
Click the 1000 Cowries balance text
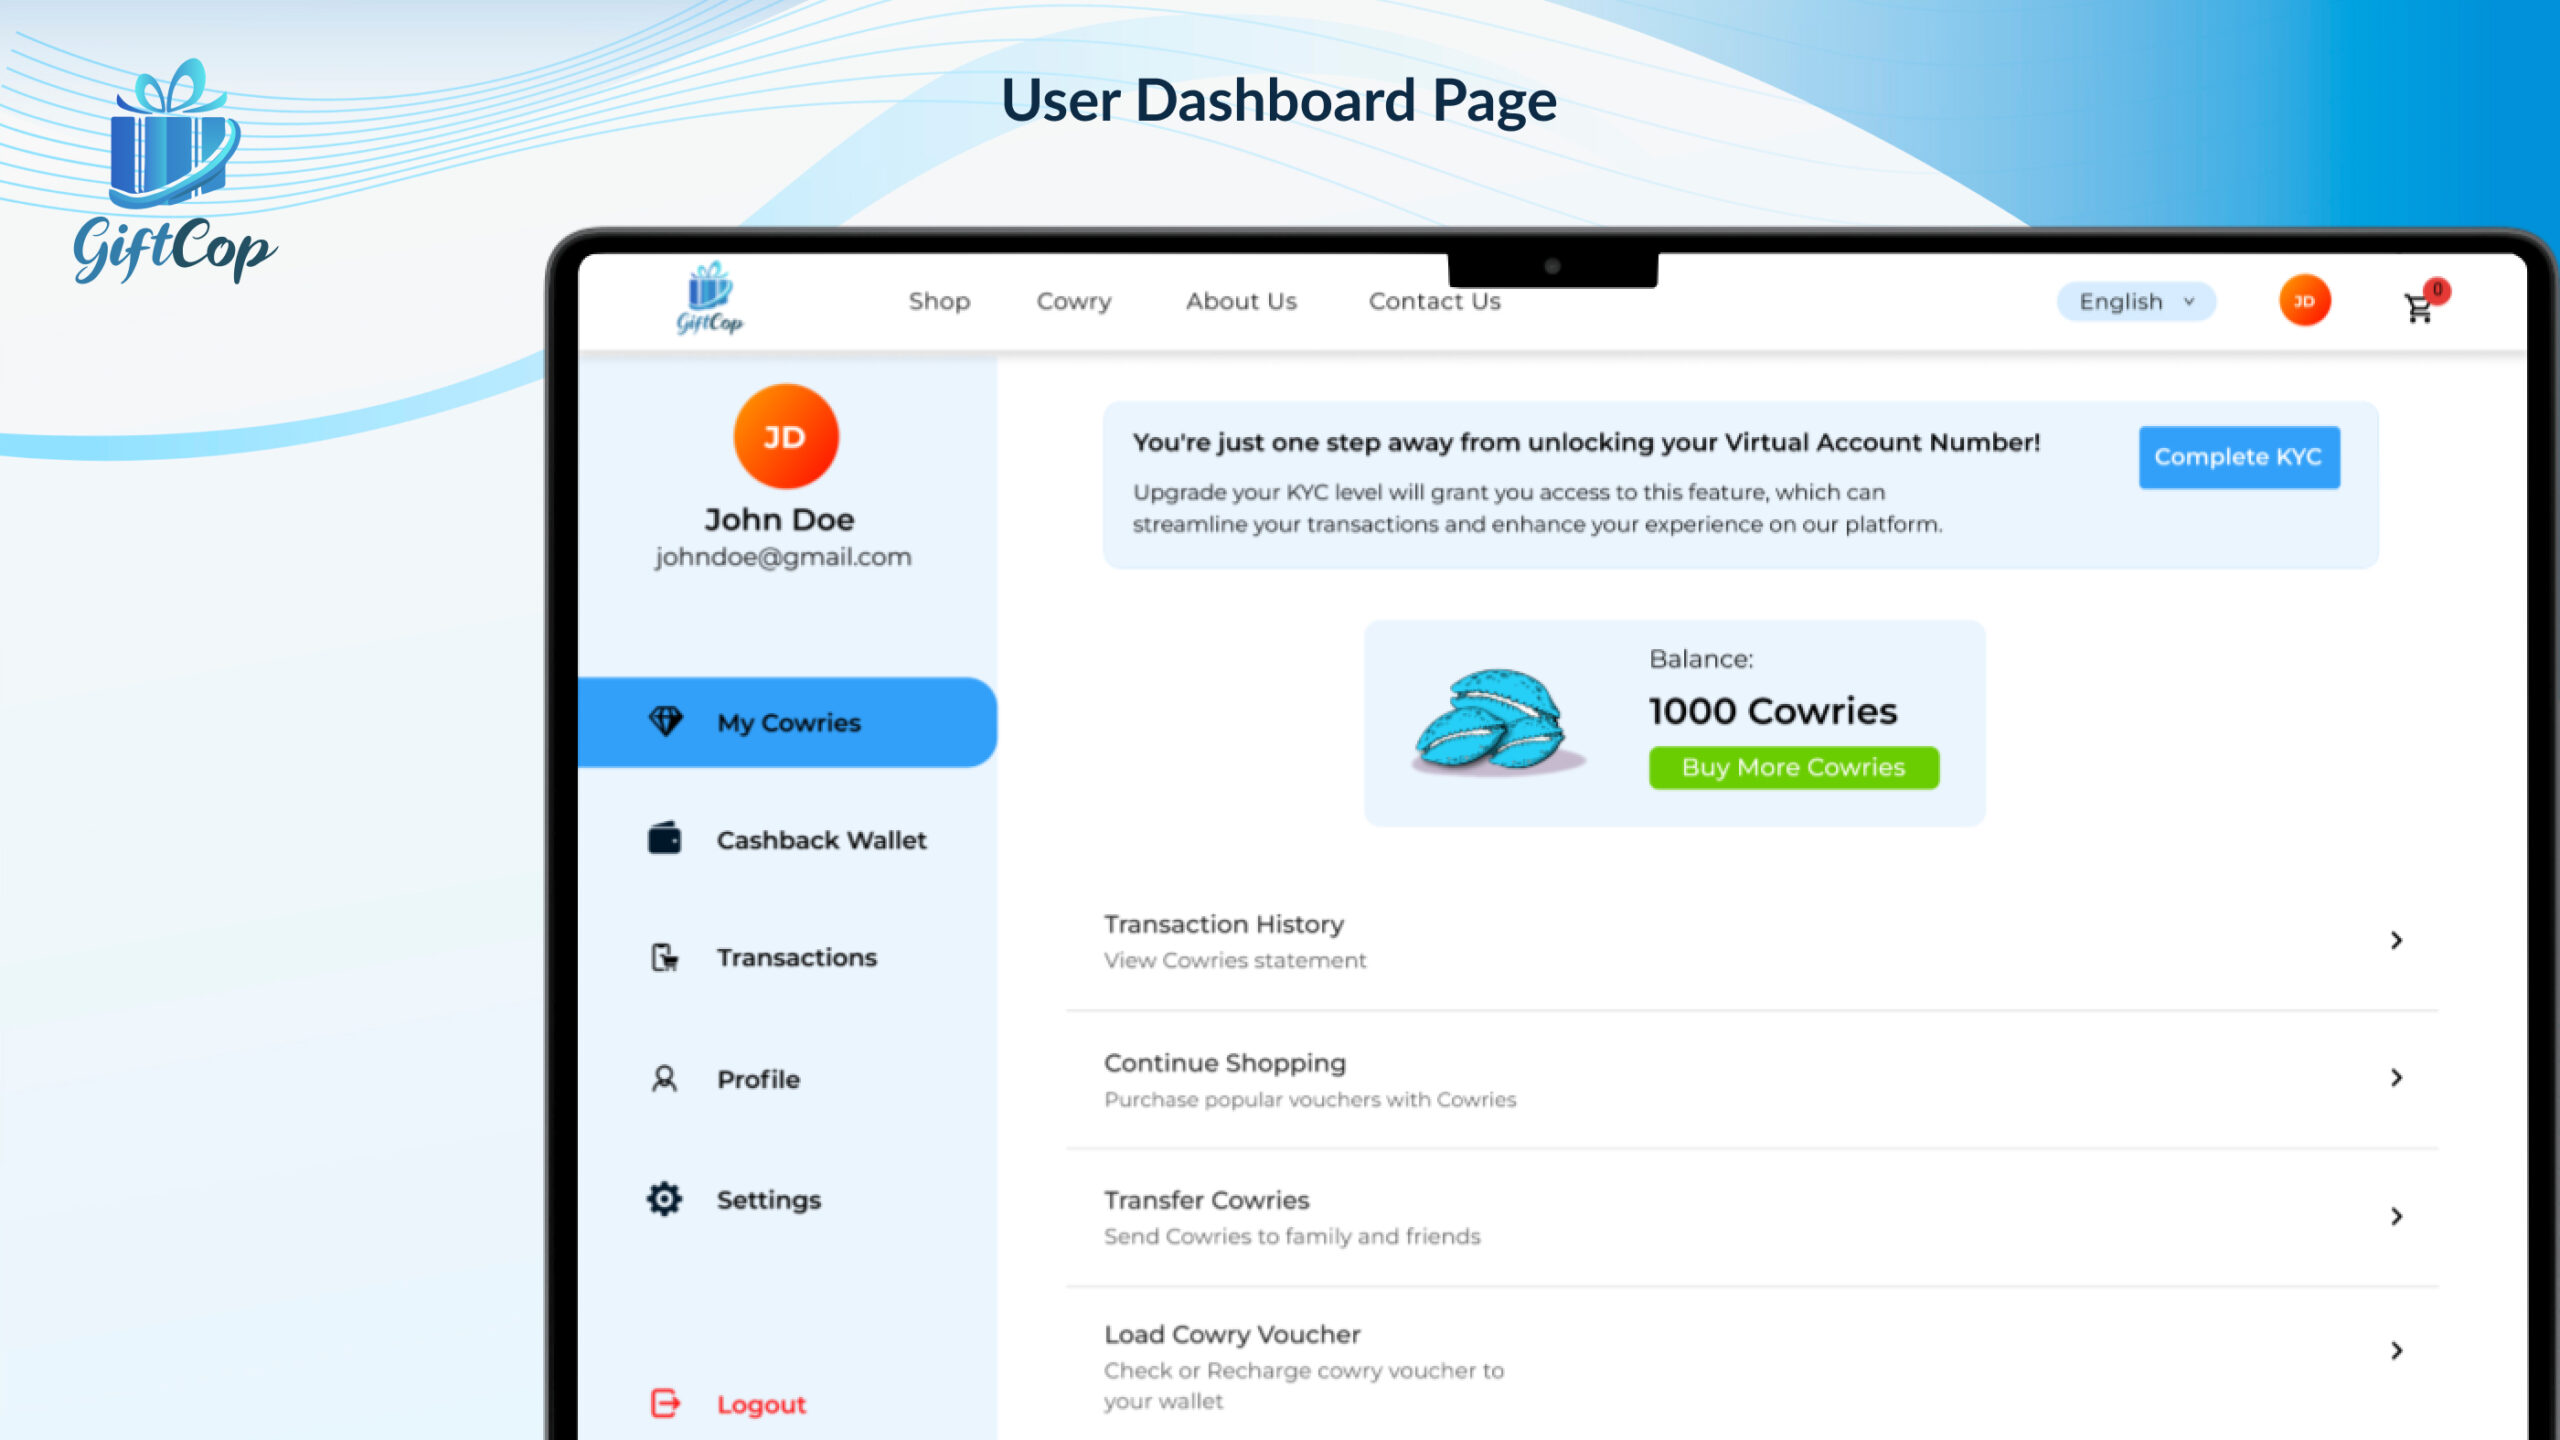[x=1772, y=711]
